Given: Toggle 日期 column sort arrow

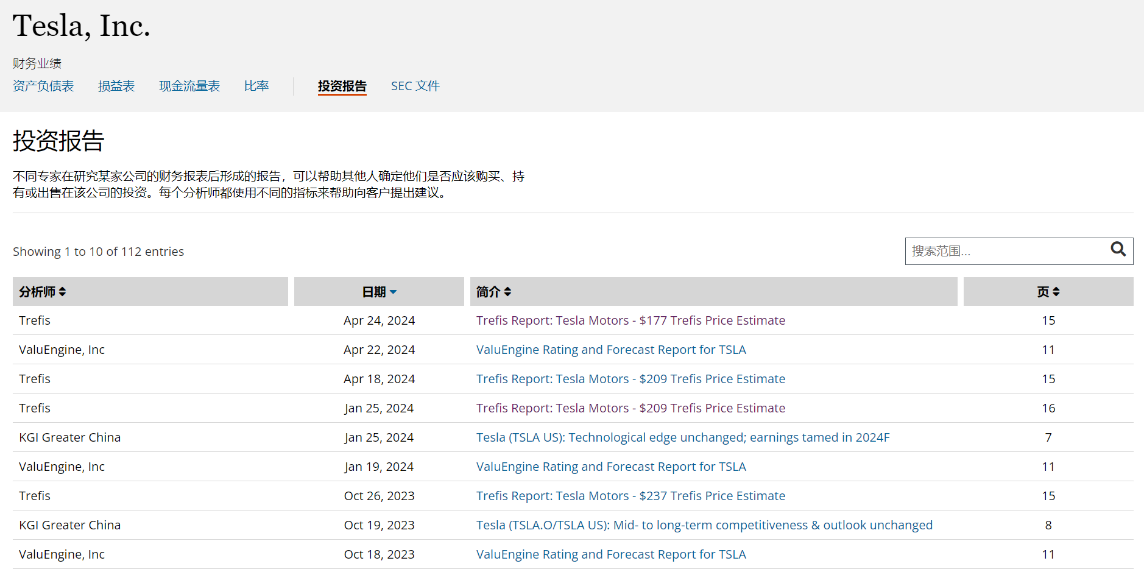Looking at the screenshot, I should 393,292.
